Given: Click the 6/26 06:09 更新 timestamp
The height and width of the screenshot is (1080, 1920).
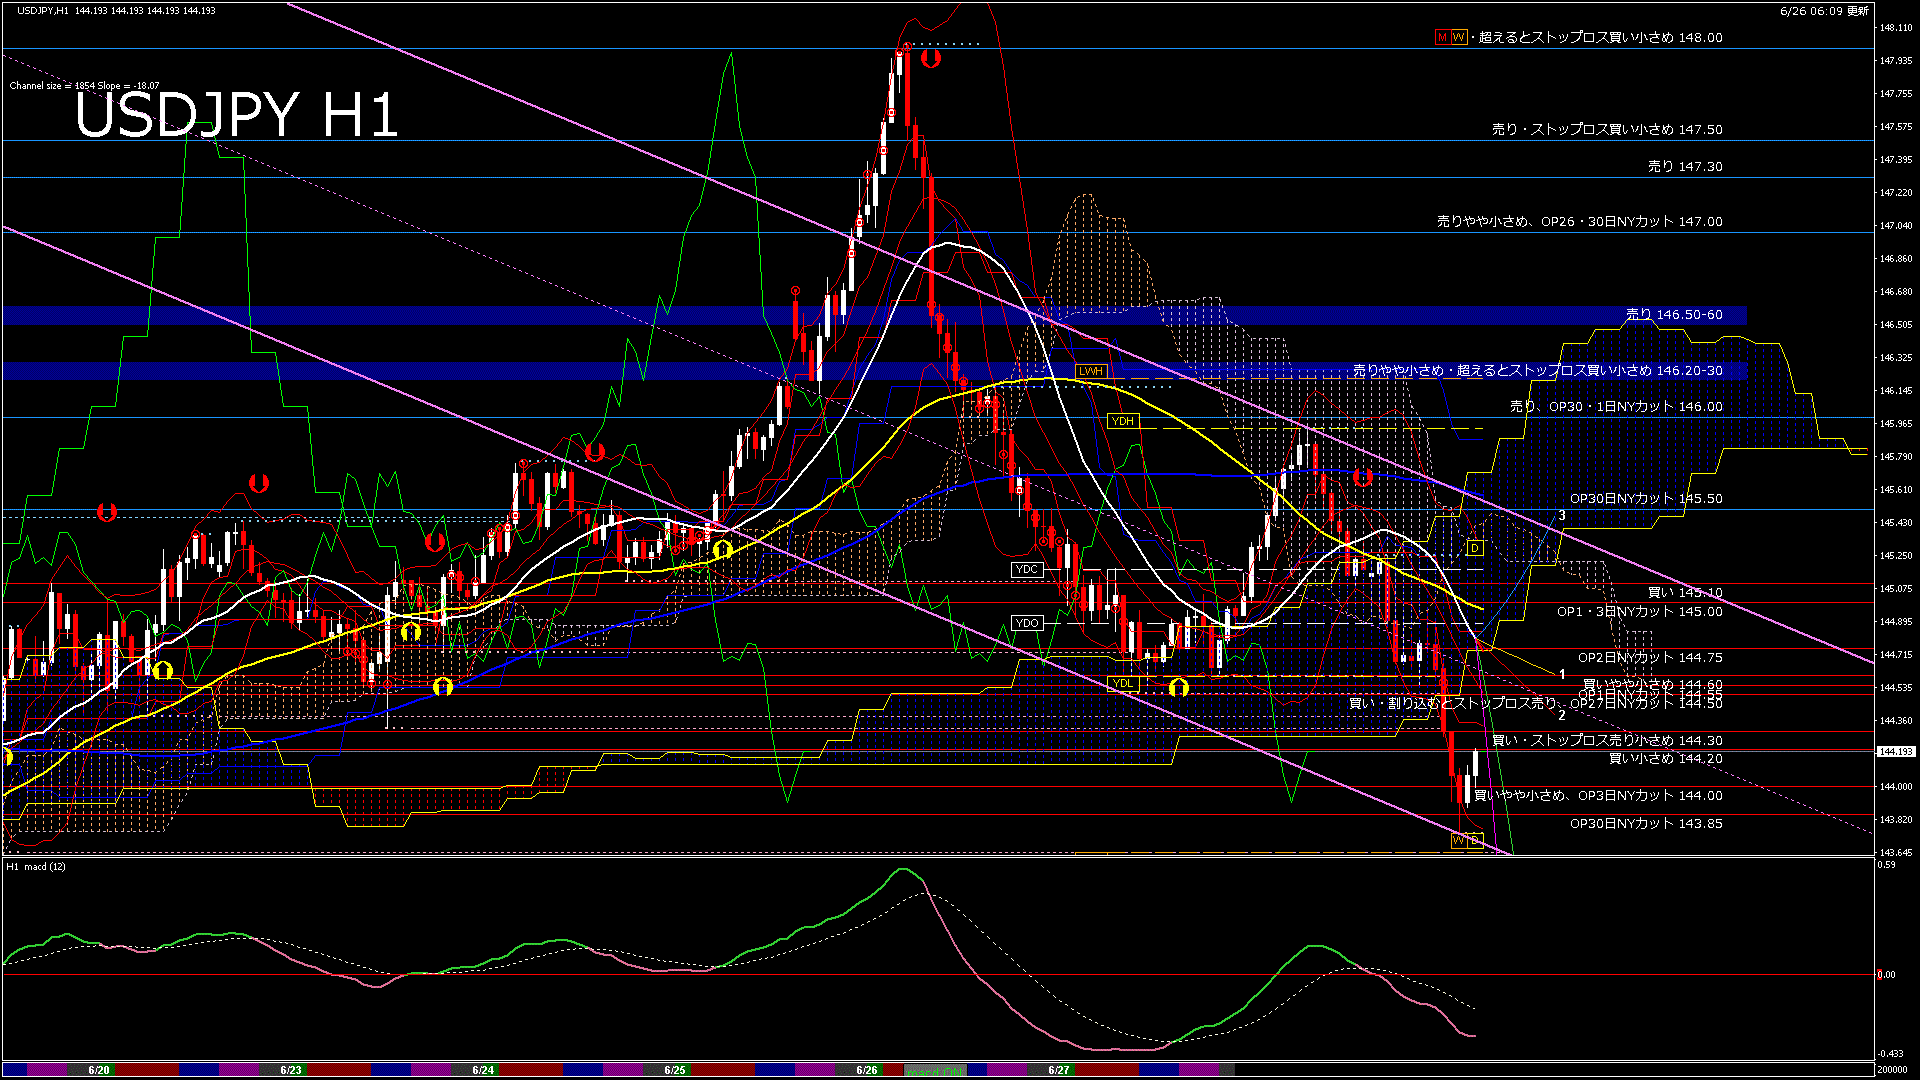Looking at the screenshot, I should tap(1825, 11).
